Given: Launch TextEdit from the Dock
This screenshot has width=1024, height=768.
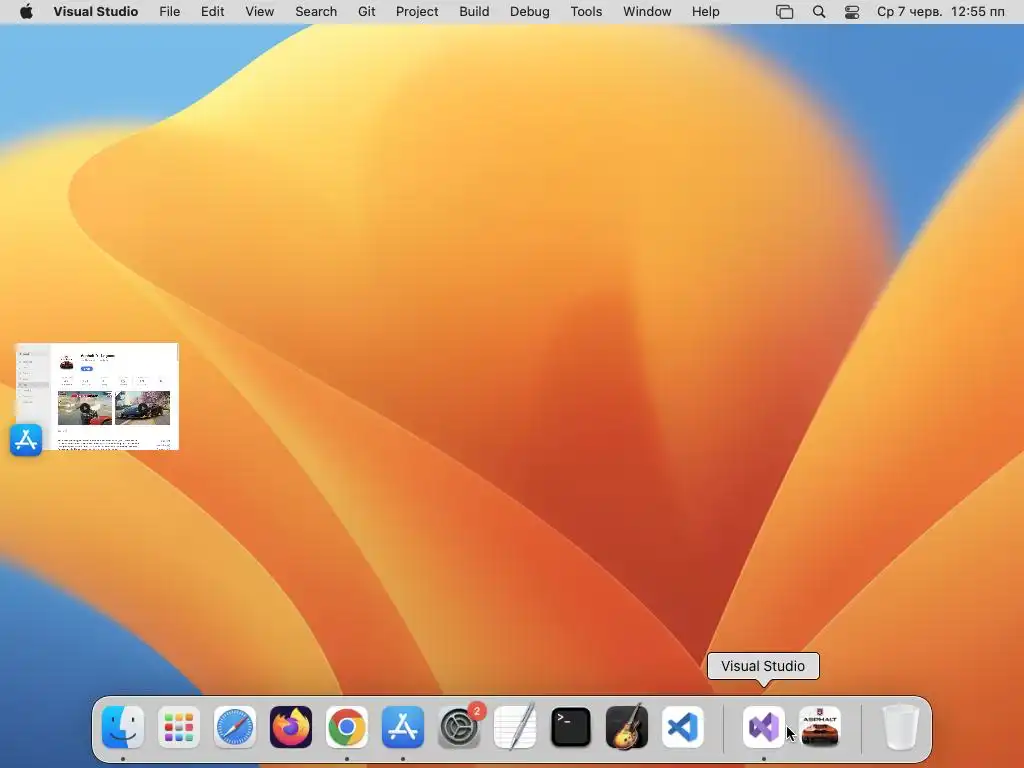Looking at the screenshot, I should click(x=515, y=727).
